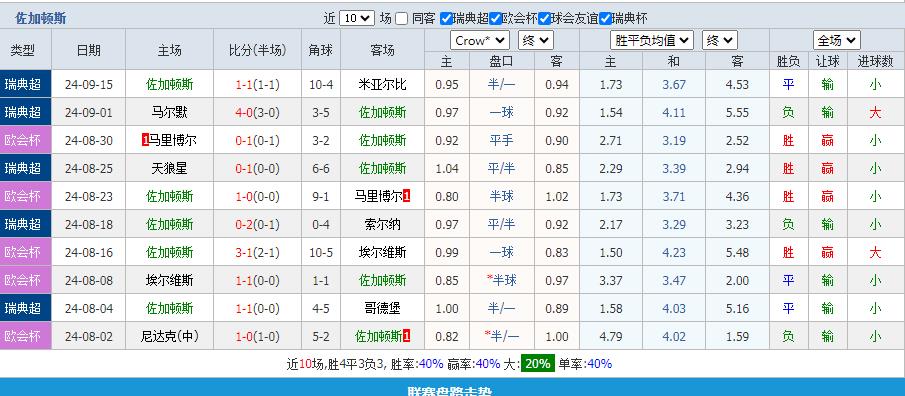The image size is (905, 396).
Task: Click home odds 3.37
Action: [x=611, y=281]
